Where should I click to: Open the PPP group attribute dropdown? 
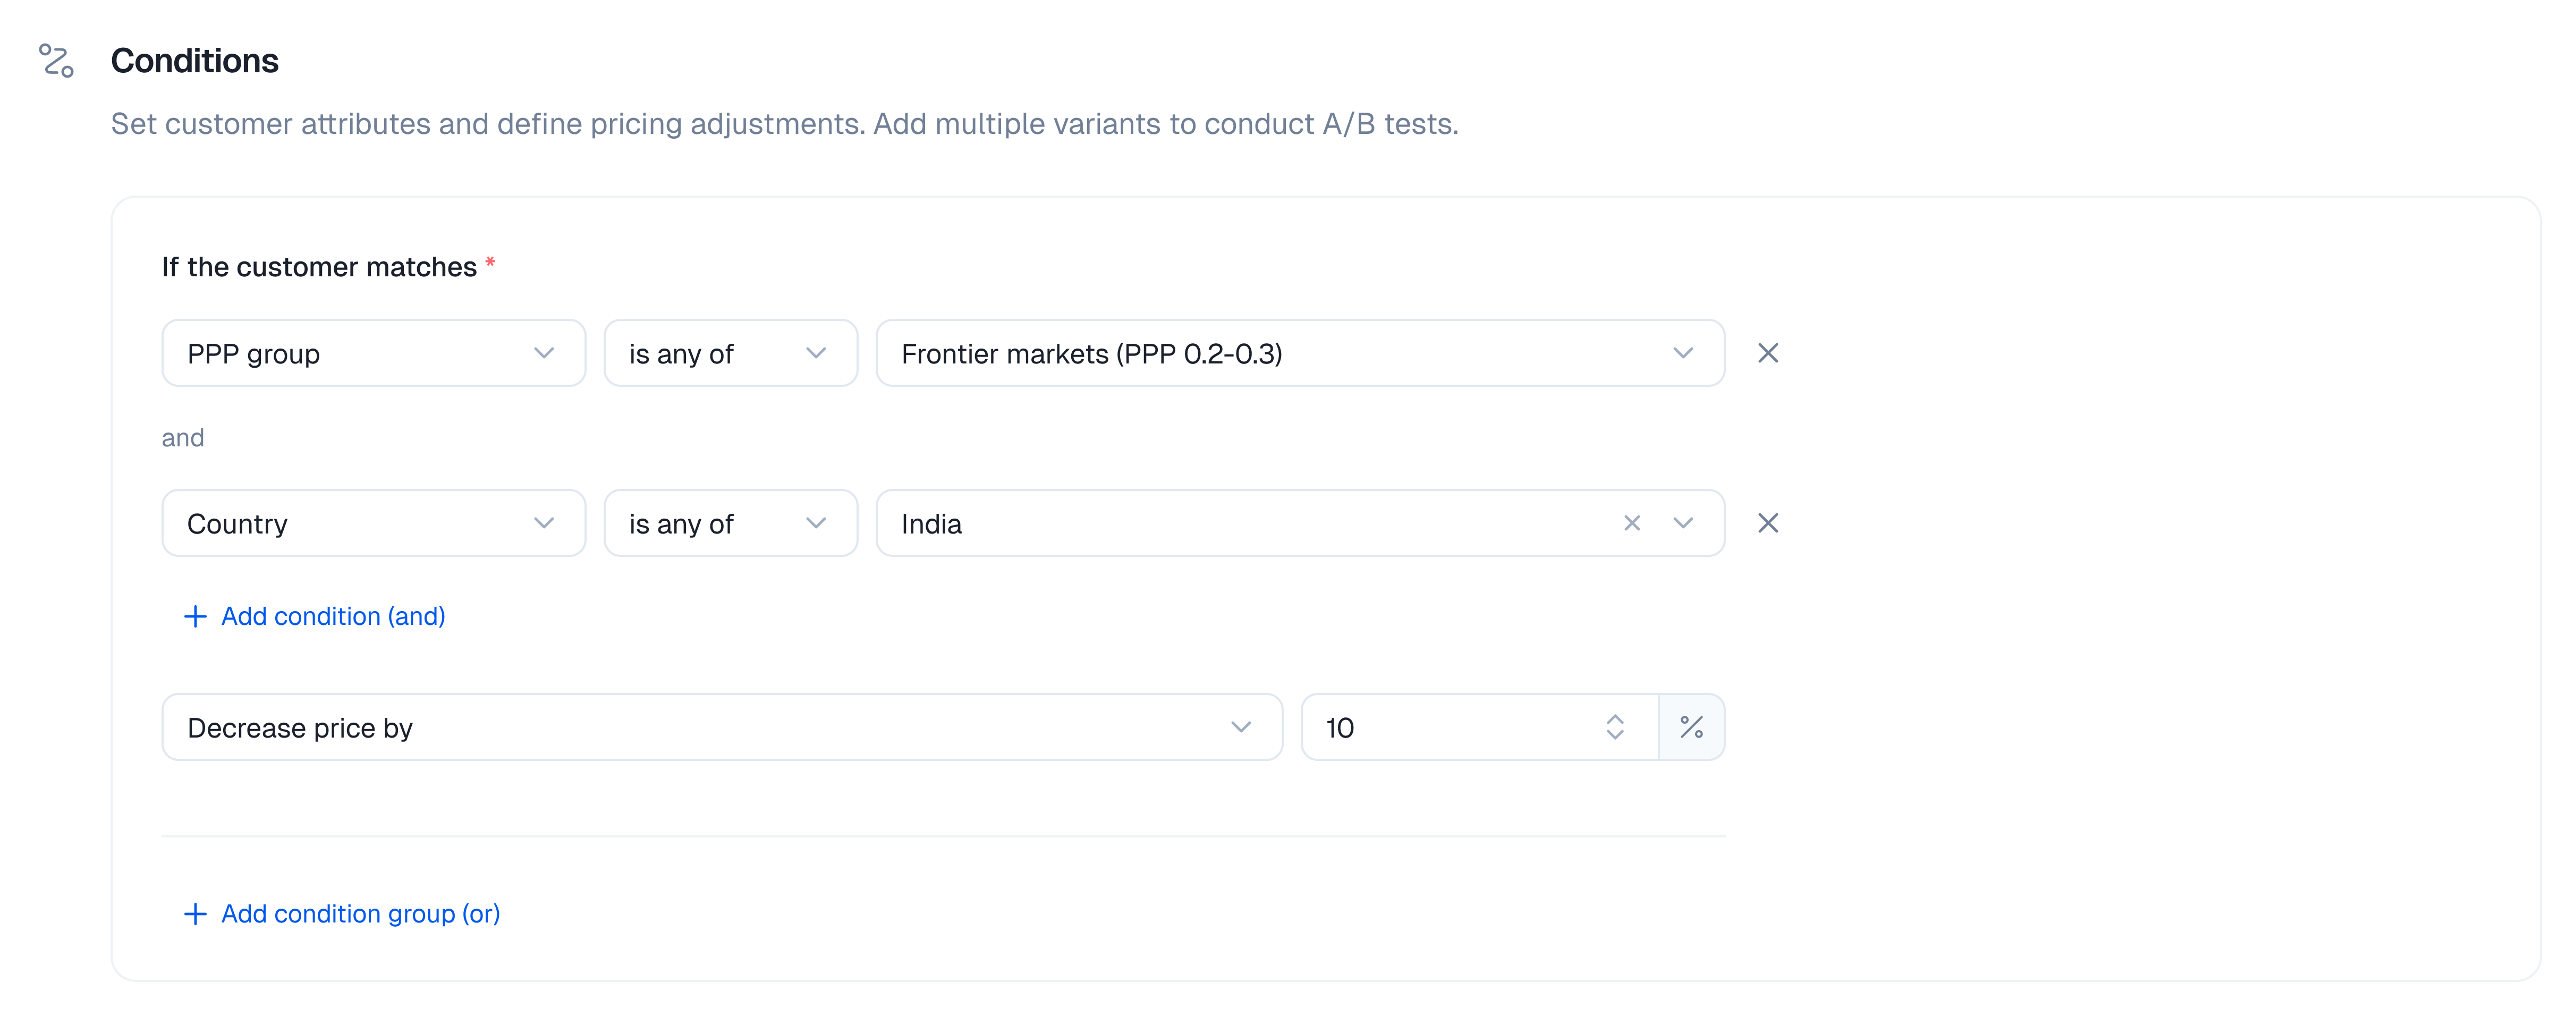pyautogui.click(x=373, y=353)
